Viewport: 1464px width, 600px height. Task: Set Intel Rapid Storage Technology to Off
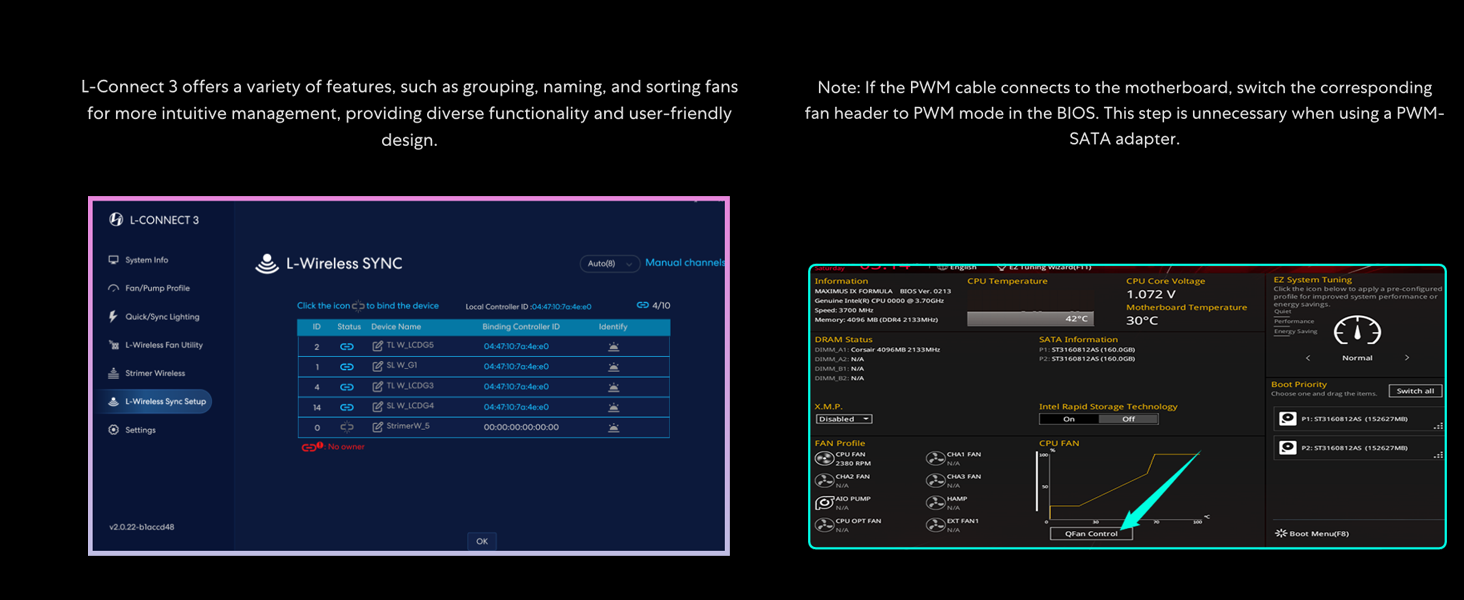(x=1128, y=419)
